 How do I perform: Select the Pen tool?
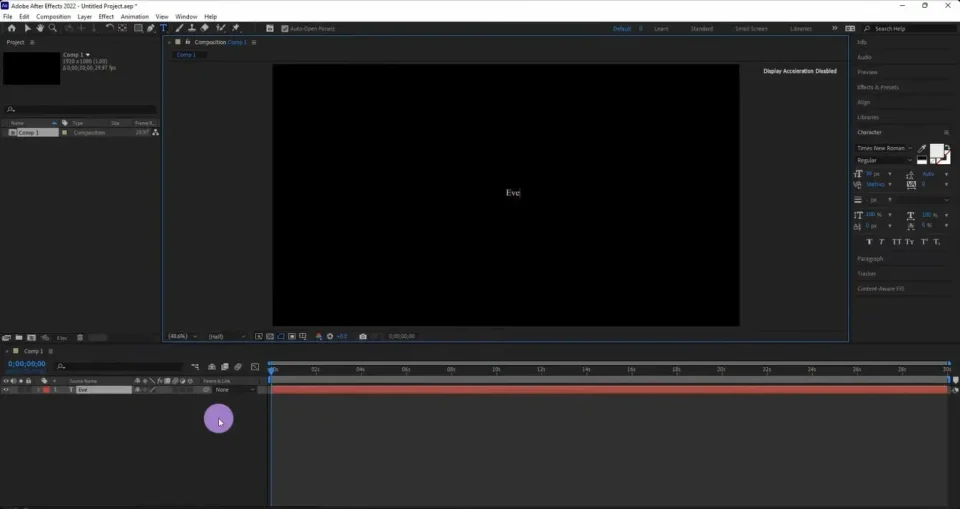coord(150,28)
